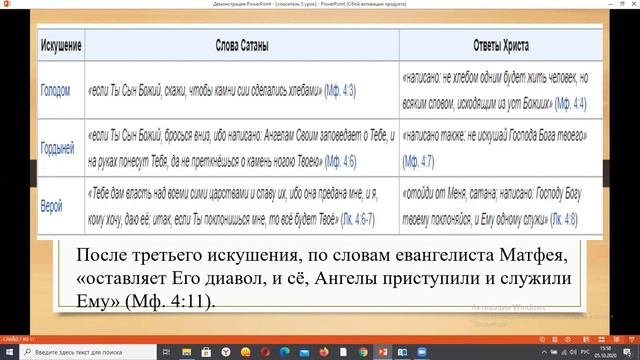Follow the (Лк. 4:6-7) reference link
Screen dimensions: 640x360
tap(358, 220)
